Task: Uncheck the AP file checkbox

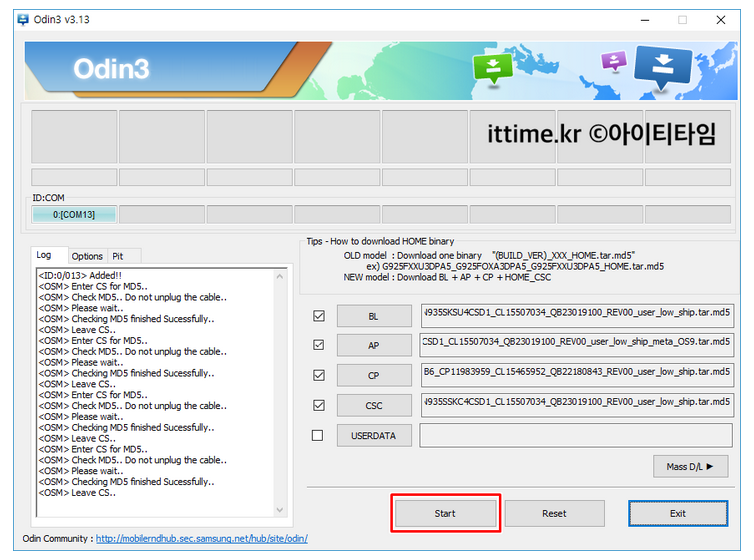Action: point(318,345)
